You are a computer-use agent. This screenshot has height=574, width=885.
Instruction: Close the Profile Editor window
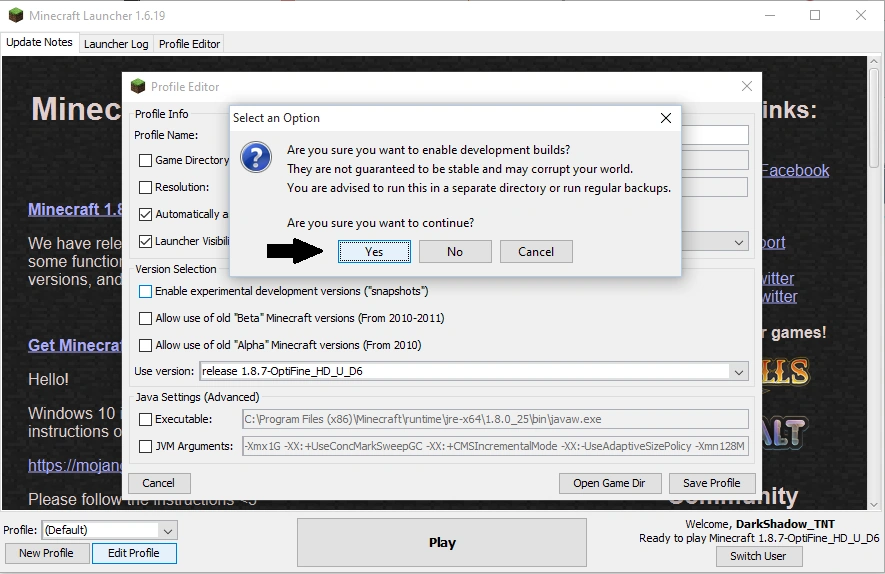747,86
